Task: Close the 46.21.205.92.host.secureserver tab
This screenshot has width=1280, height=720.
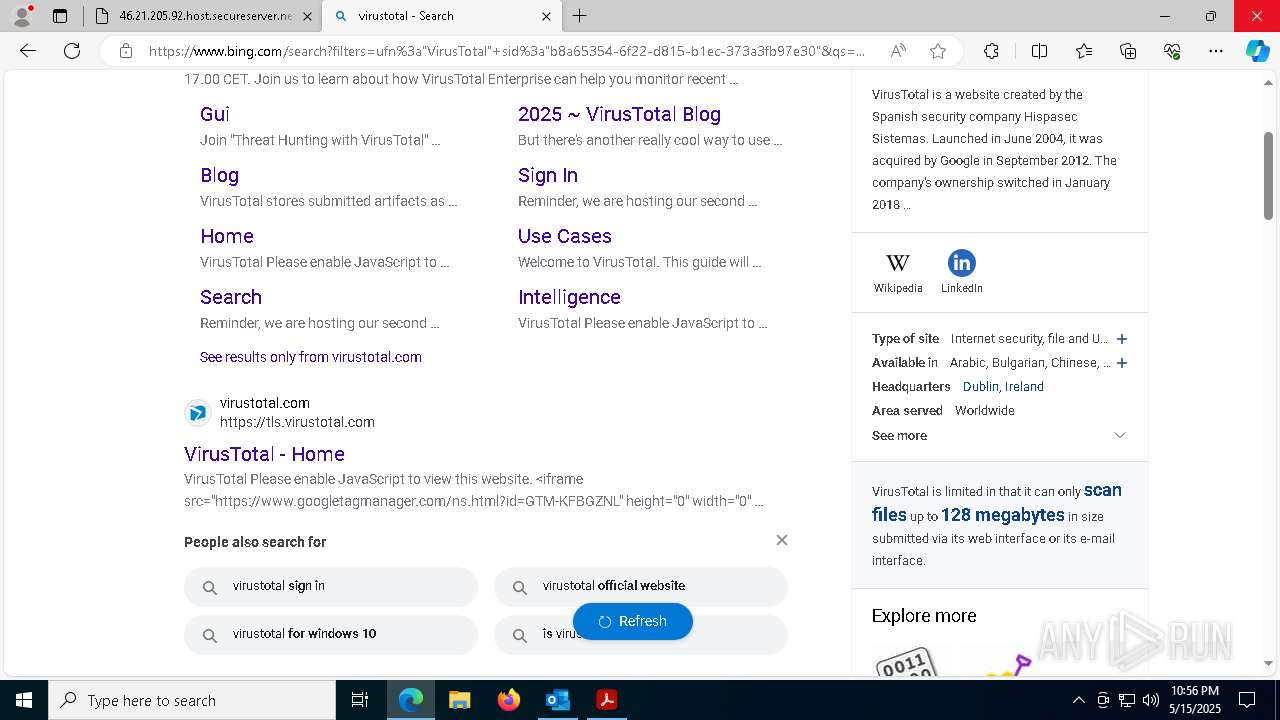Action: click(x=307, y=16)
